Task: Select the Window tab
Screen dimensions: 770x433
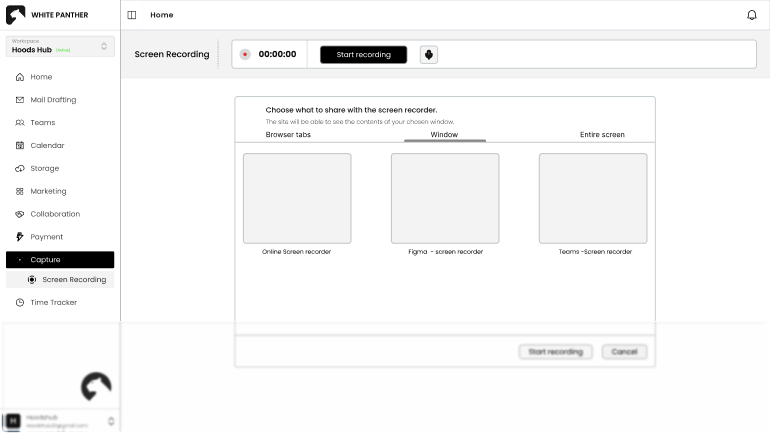Action: tap(444, 134)
